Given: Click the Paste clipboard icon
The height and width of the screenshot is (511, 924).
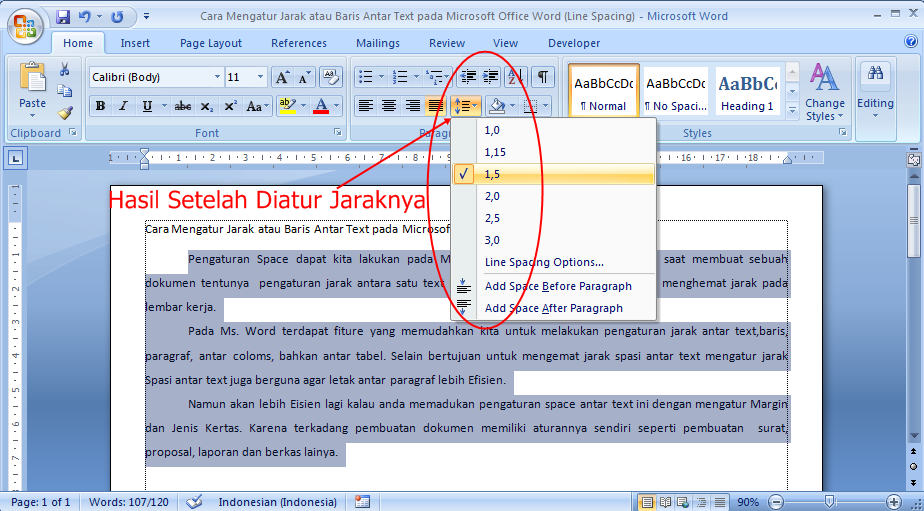Looking at the screenshot, I should pyautogui.click(x=32, y=77).
